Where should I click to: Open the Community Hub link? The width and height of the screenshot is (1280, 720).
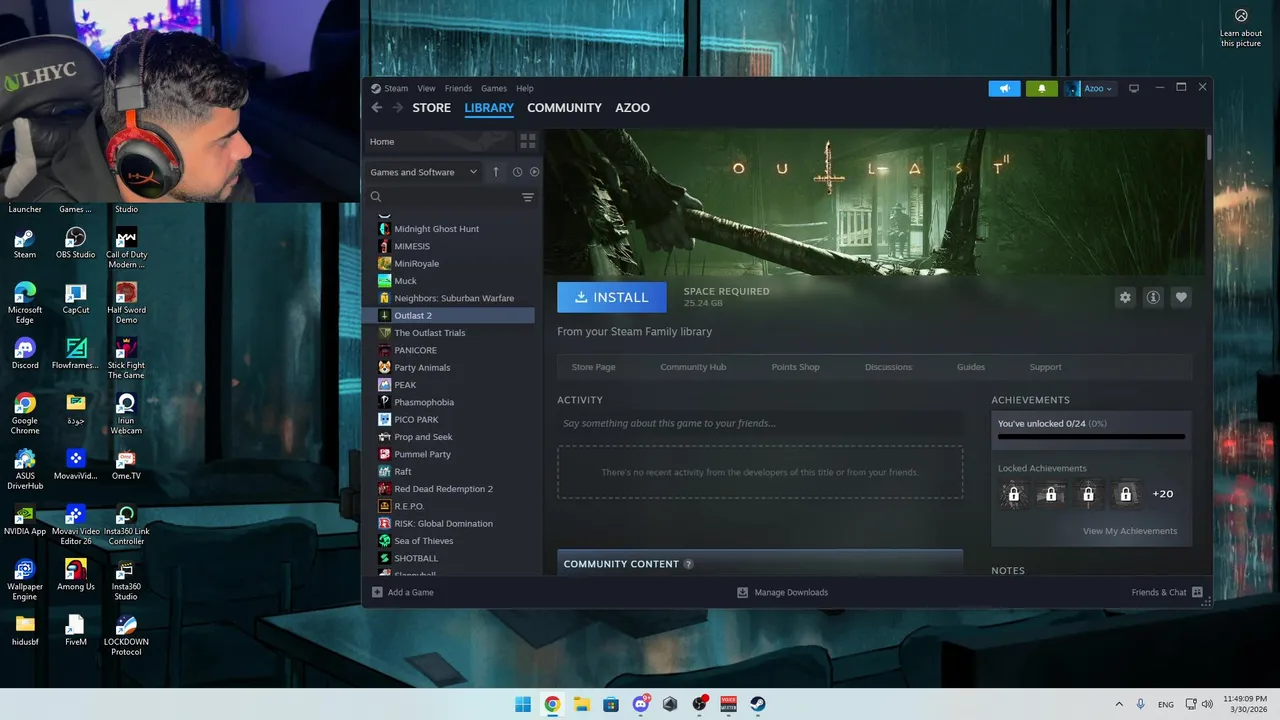693,367
